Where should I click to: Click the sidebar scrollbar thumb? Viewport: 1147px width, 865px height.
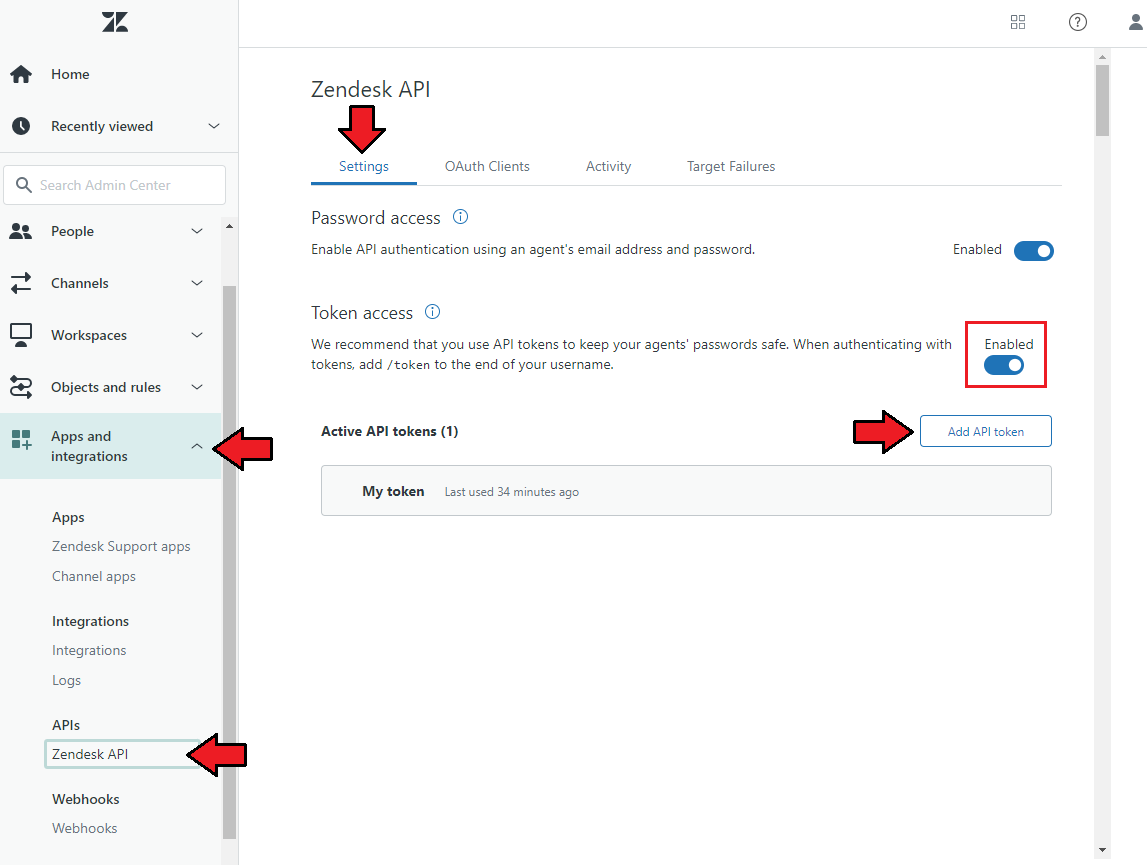229,562
